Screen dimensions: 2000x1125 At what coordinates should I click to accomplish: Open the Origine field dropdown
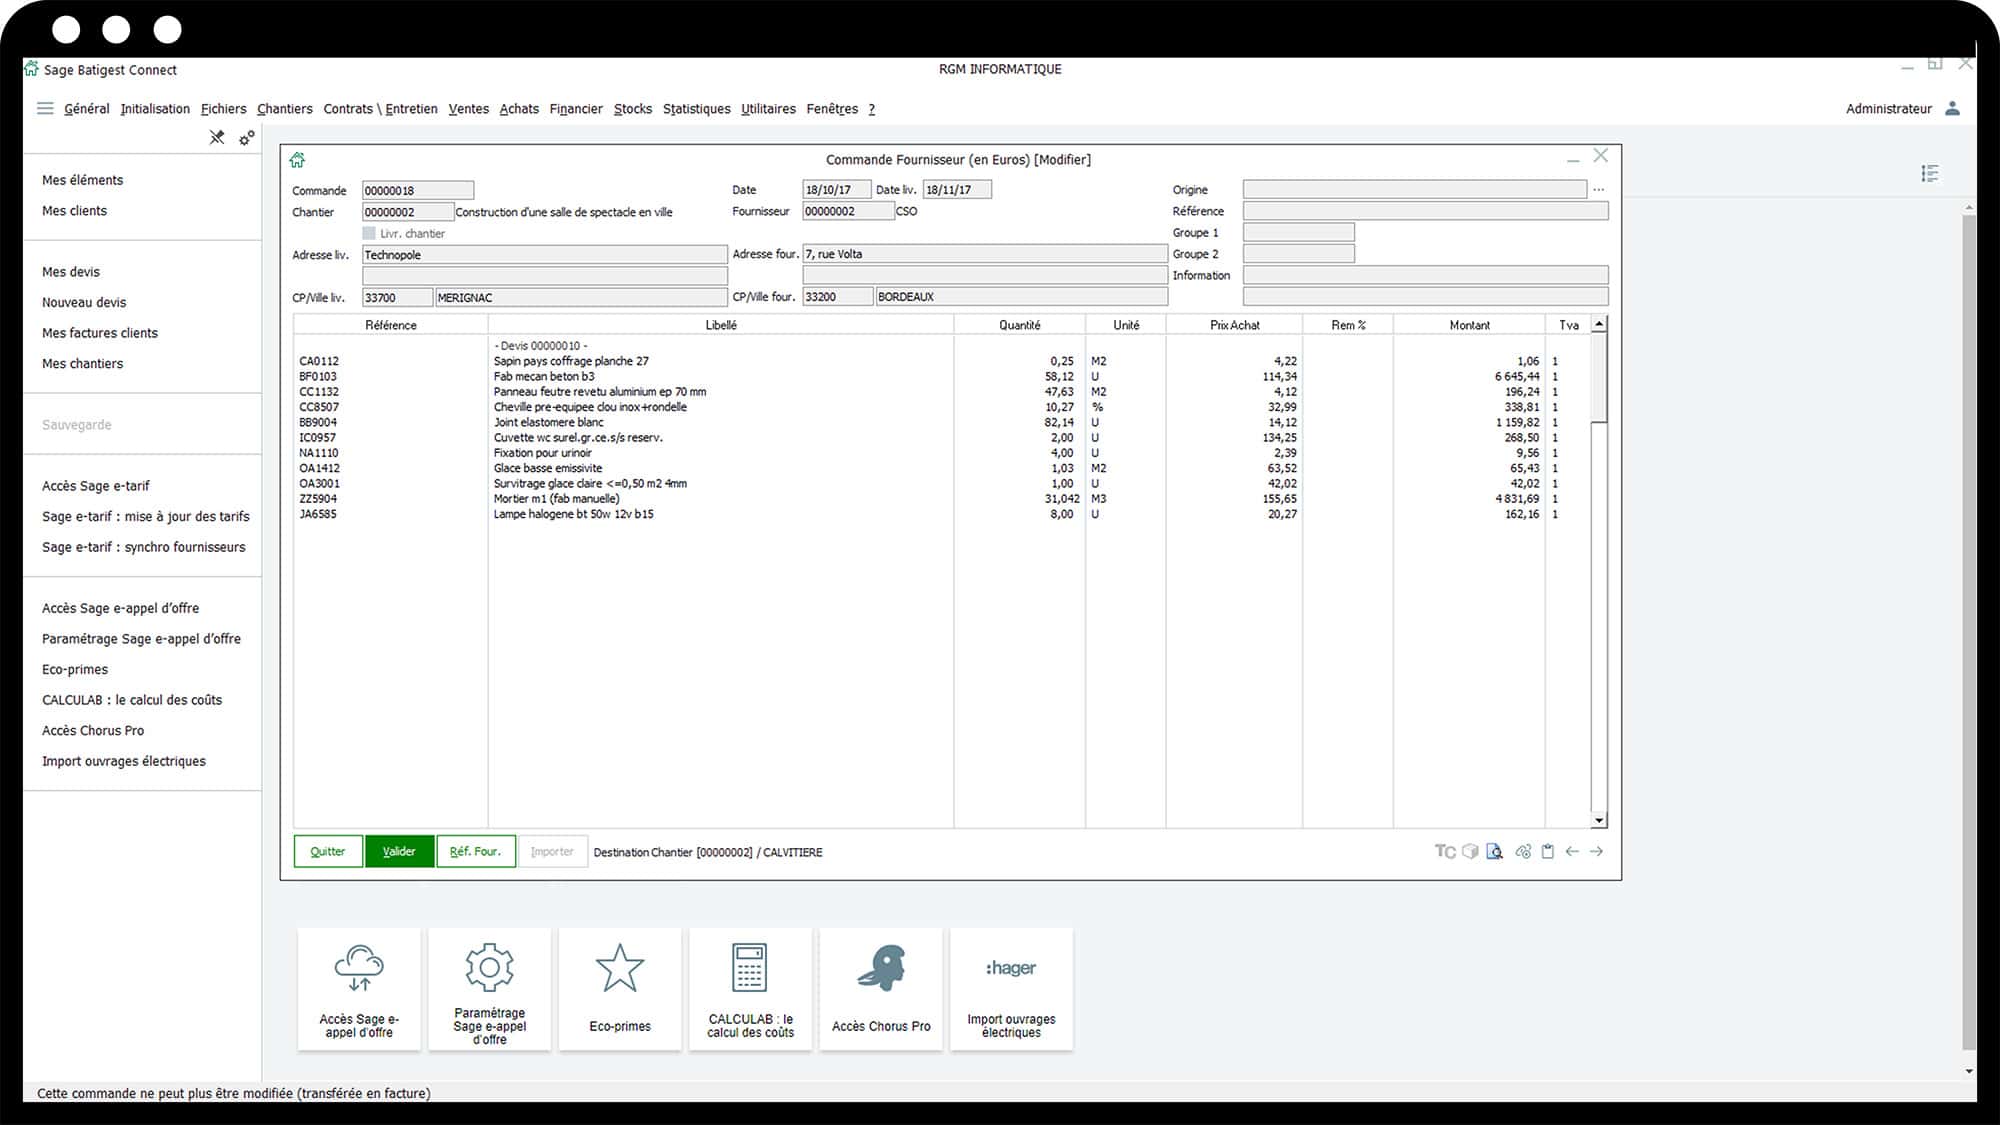click(x=1598, y=190)
